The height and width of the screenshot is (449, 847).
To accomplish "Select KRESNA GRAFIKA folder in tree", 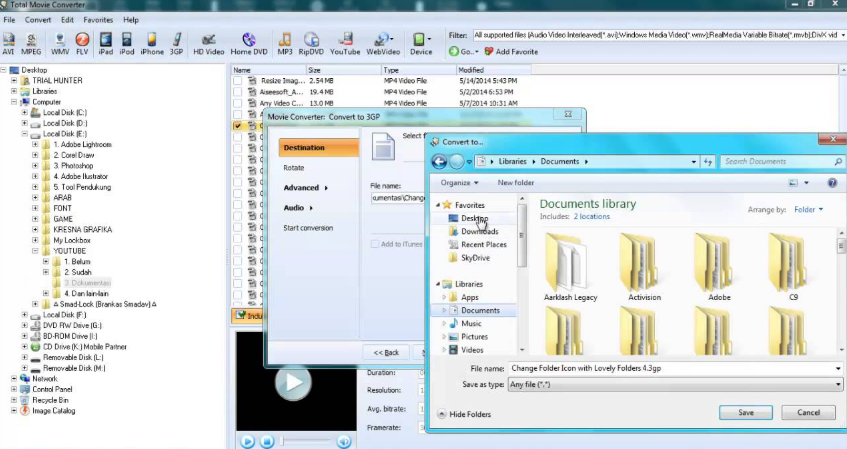I will (83, 230).
